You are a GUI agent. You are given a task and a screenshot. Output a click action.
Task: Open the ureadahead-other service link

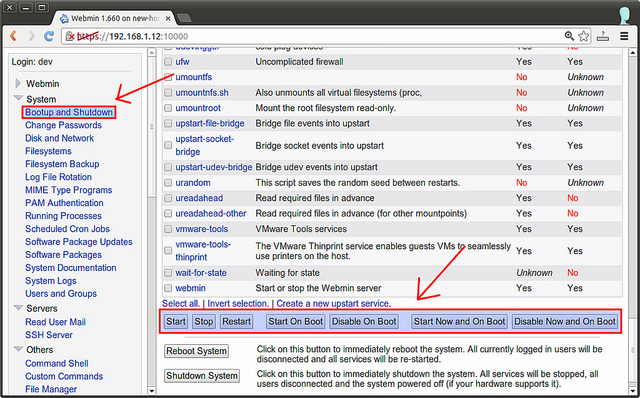(211, 213)
